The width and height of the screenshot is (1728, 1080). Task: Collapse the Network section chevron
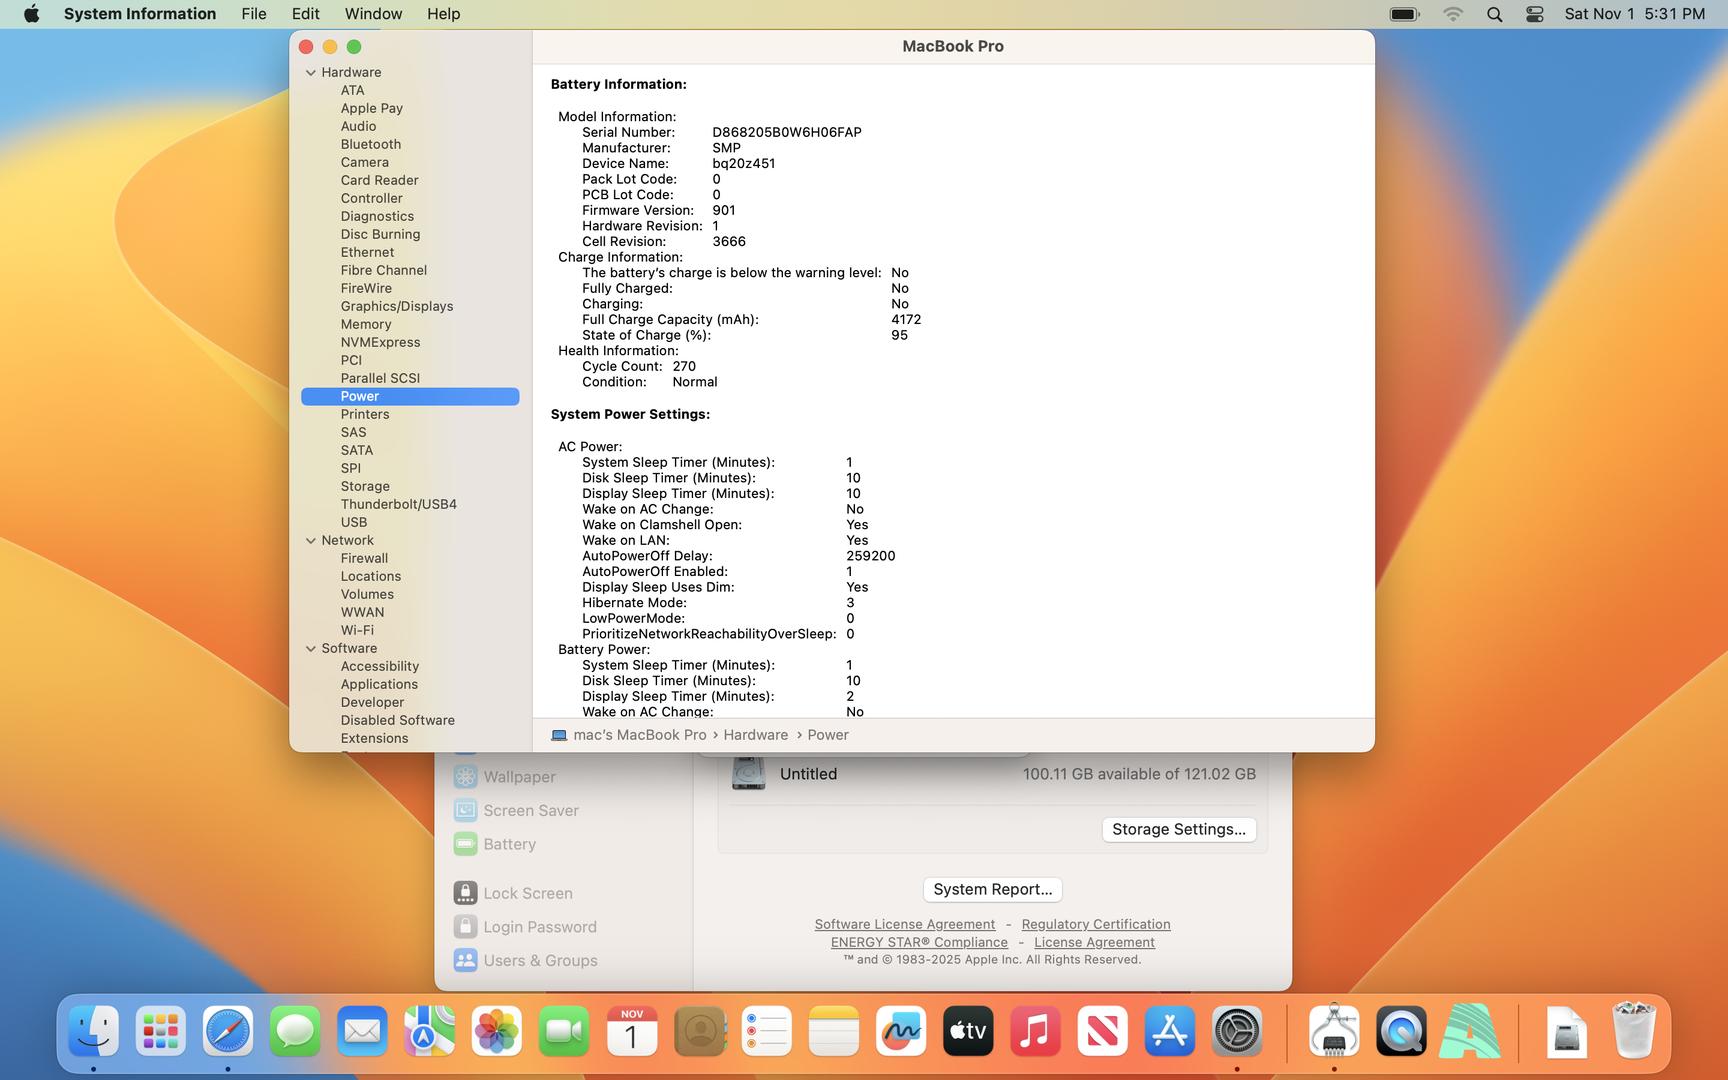311,541
